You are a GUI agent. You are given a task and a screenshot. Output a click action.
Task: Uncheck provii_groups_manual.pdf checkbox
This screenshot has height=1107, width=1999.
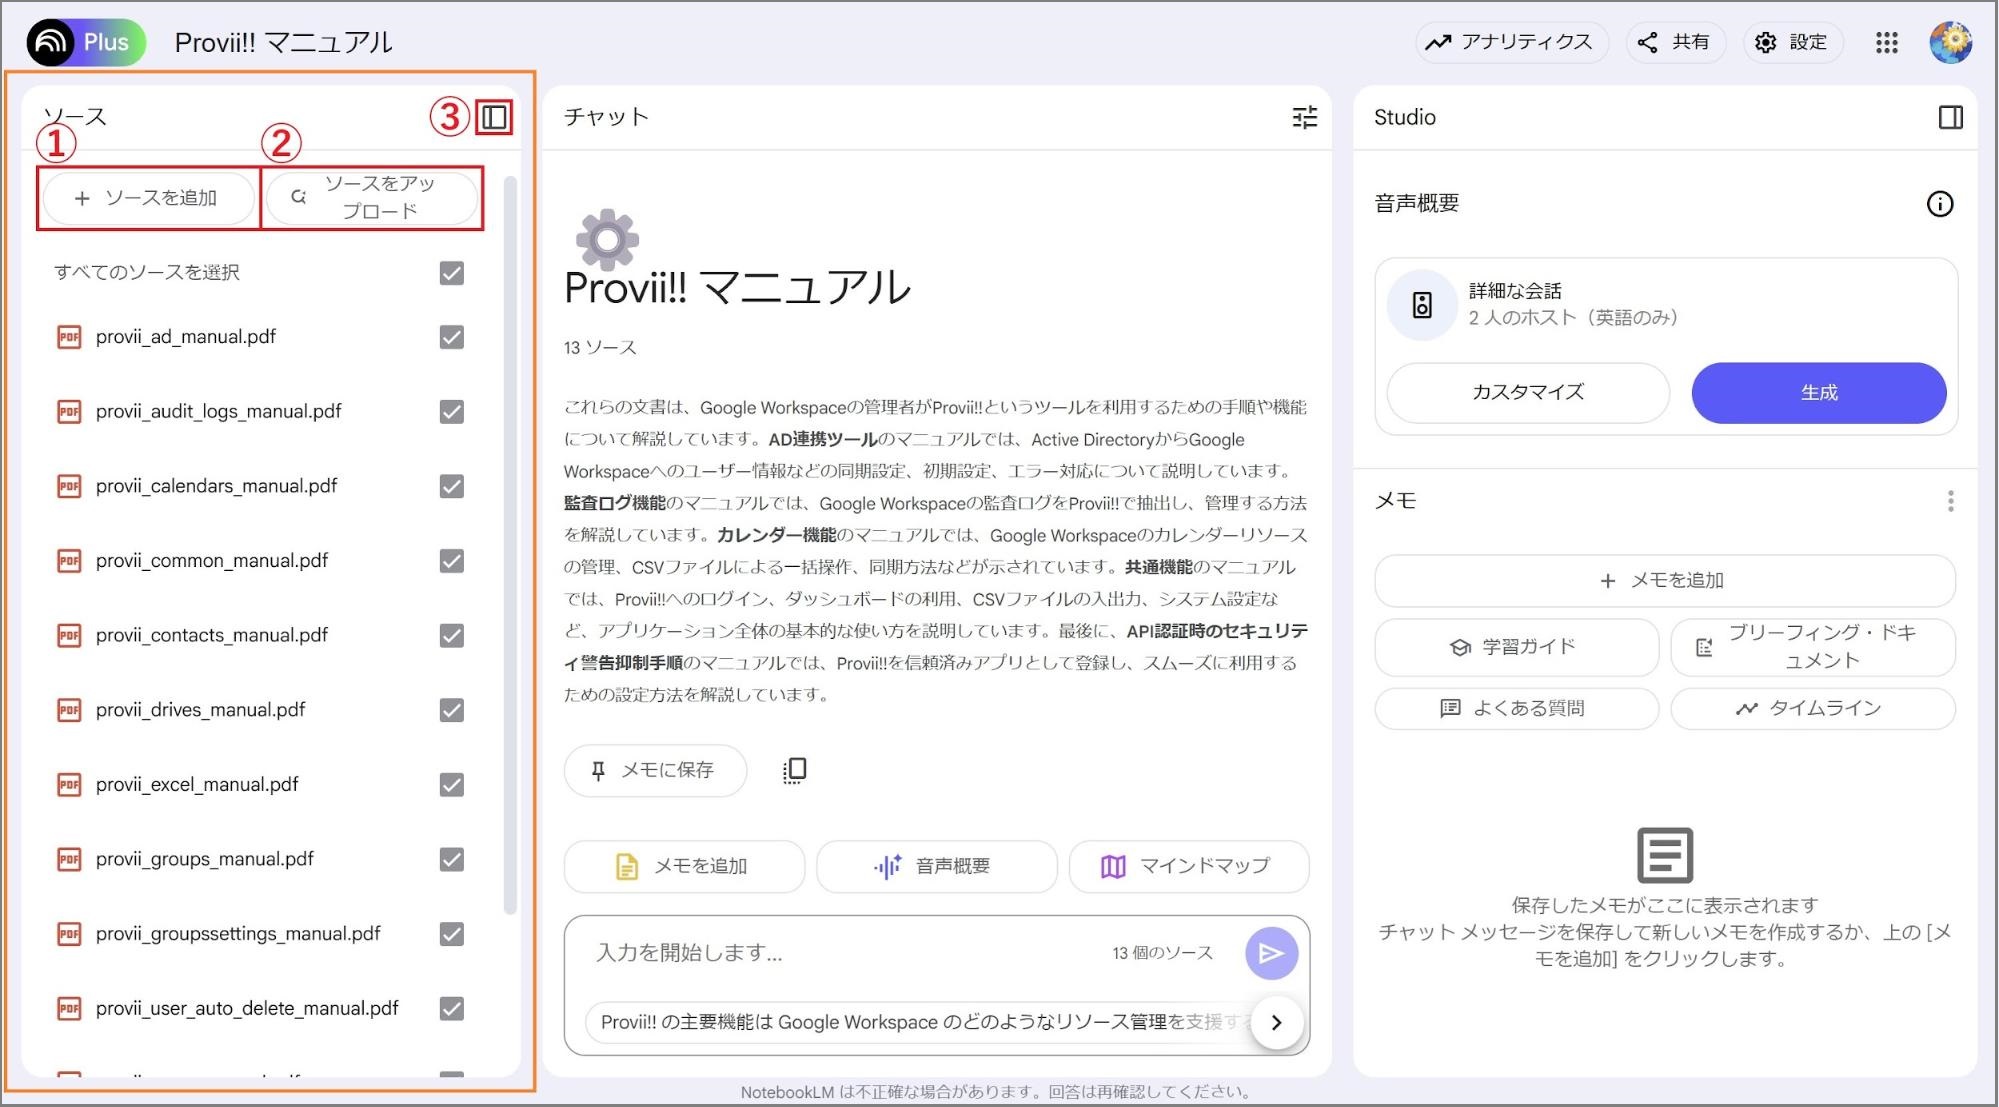point(452,860)
